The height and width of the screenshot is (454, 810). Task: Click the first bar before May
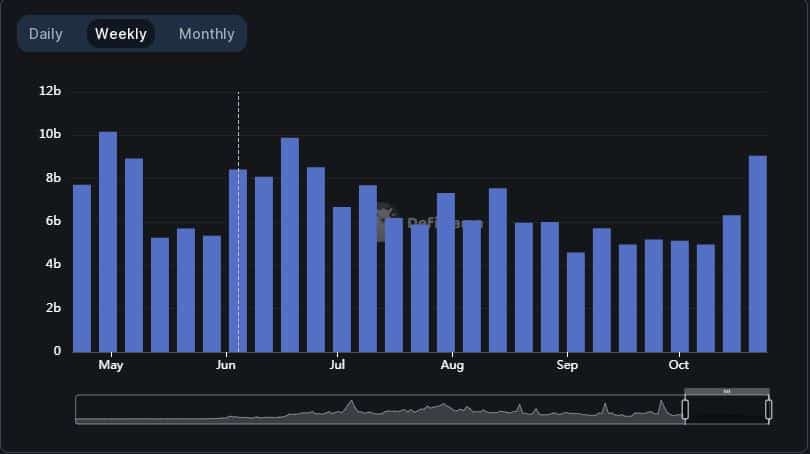(x=82, y=269)
